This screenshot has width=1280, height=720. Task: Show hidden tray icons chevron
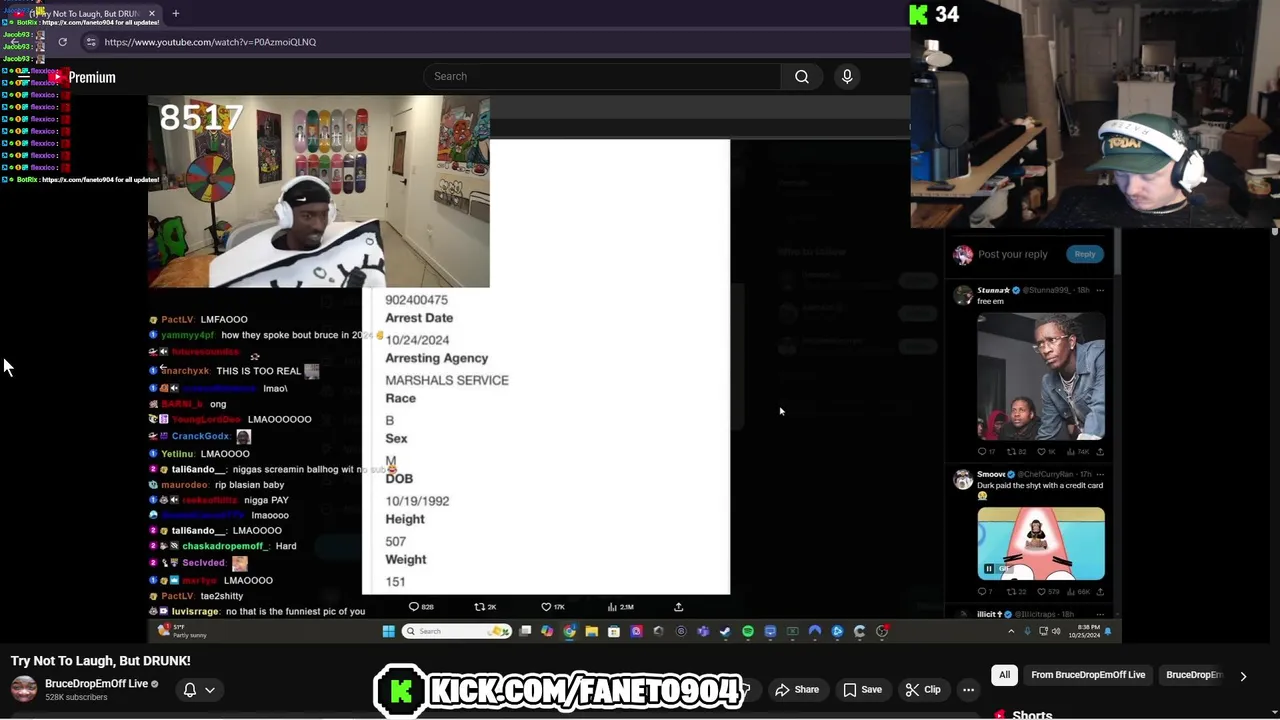pos(1011,631)
